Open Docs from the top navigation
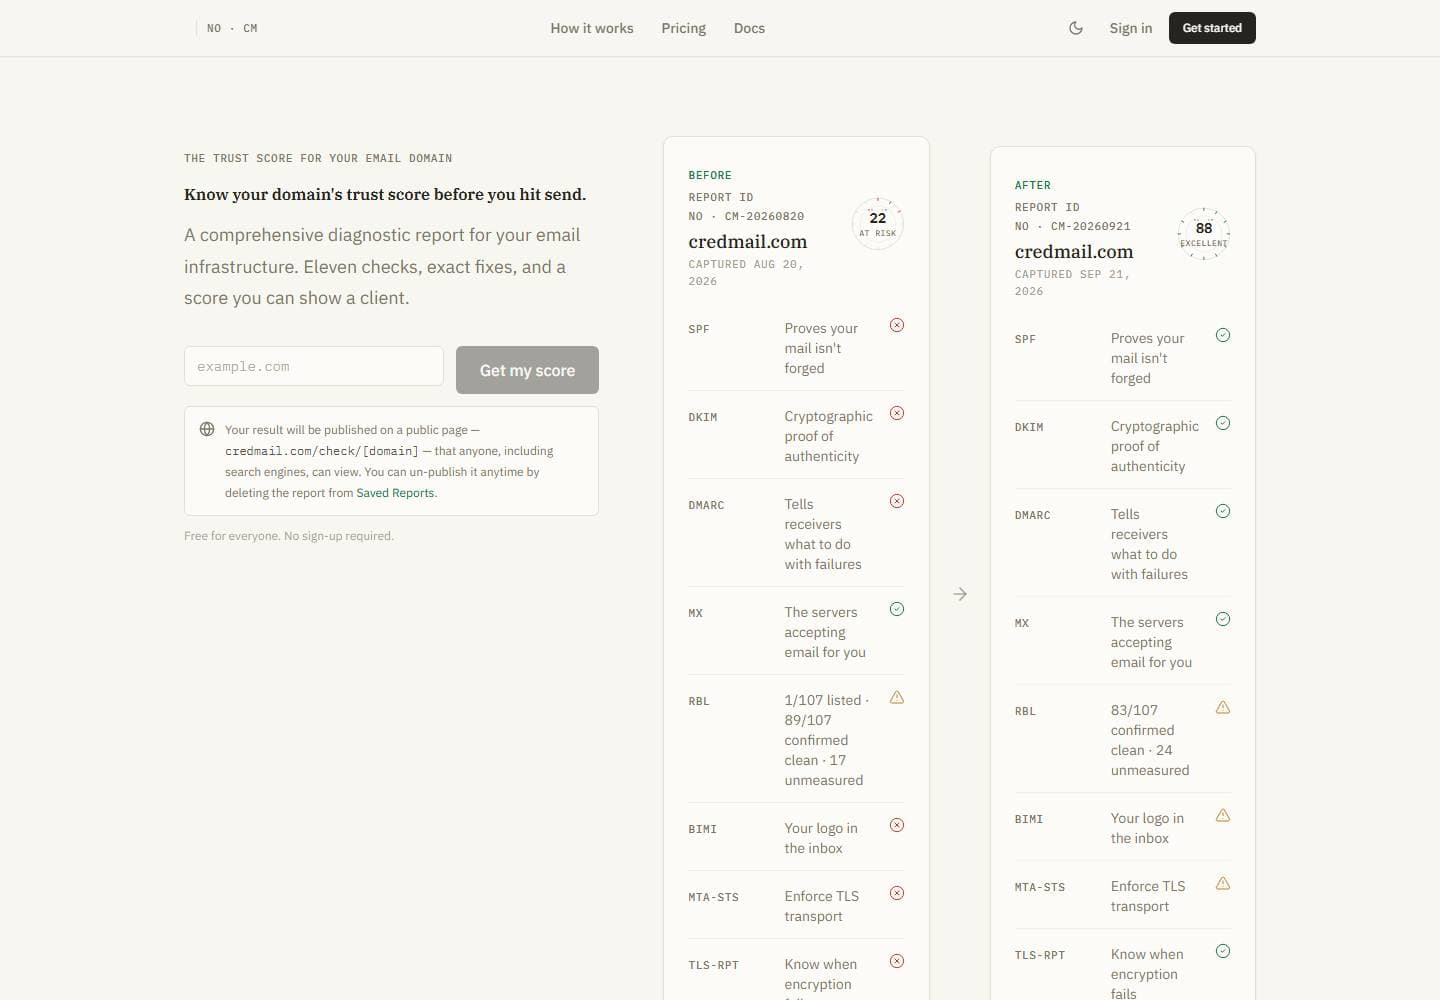The image size is (1440, 1000). tap(749, 28)
